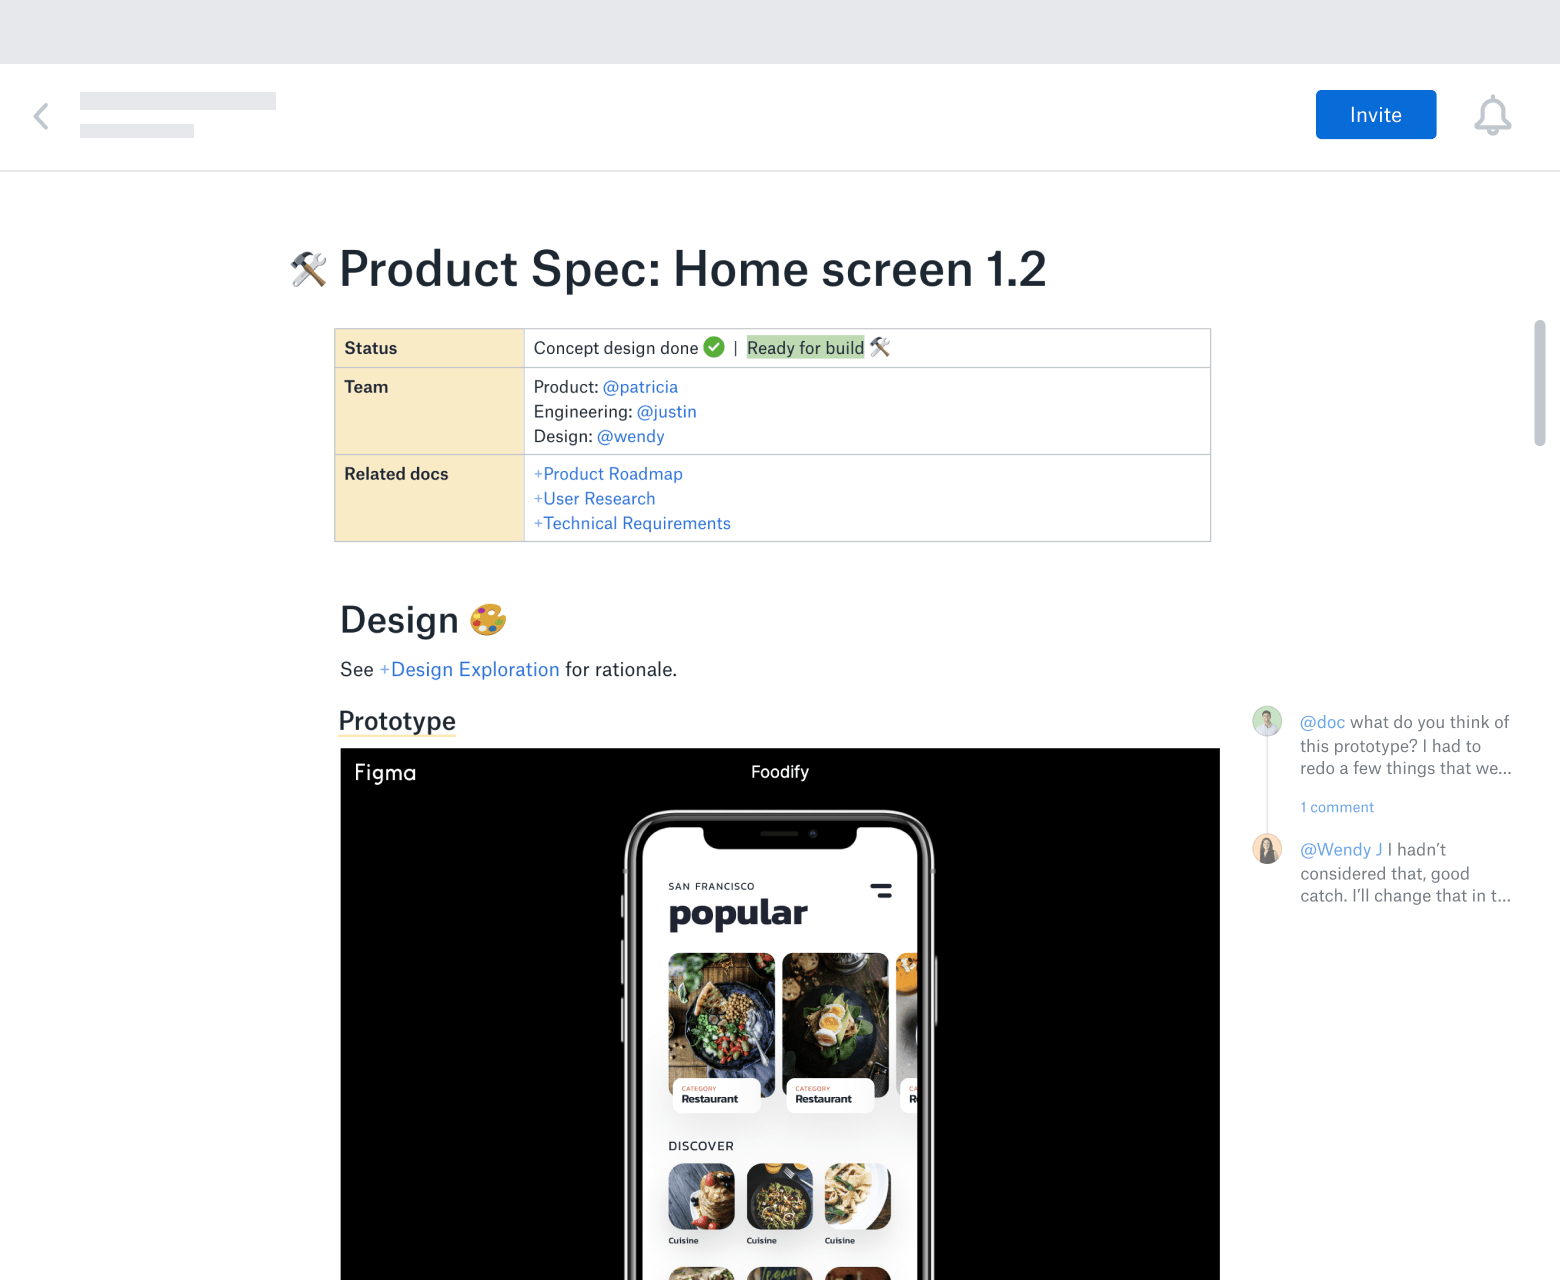The height and width of the screenshot is (1280, 1560).
Task: Click the page scrollbar thumb
Action: [1540, 383]
